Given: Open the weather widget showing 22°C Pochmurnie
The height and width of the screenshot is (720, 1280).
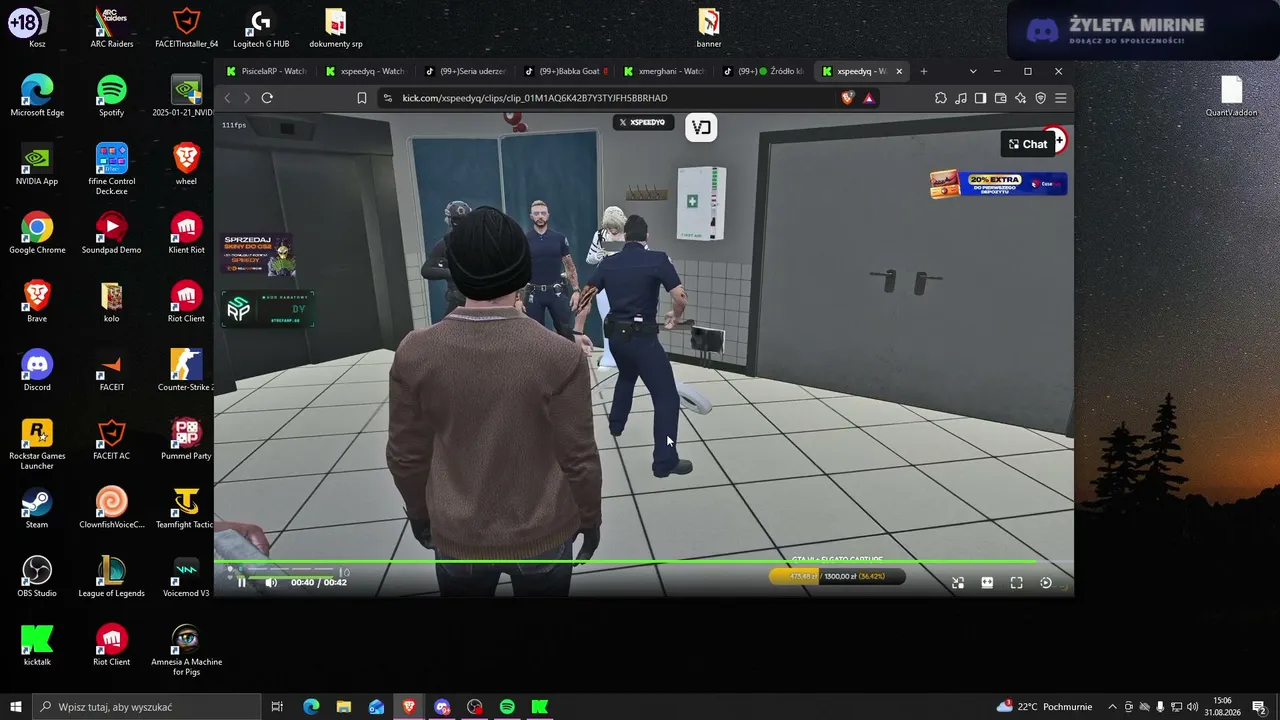Looking at the screenshot, I should (x=1044, y=707).
